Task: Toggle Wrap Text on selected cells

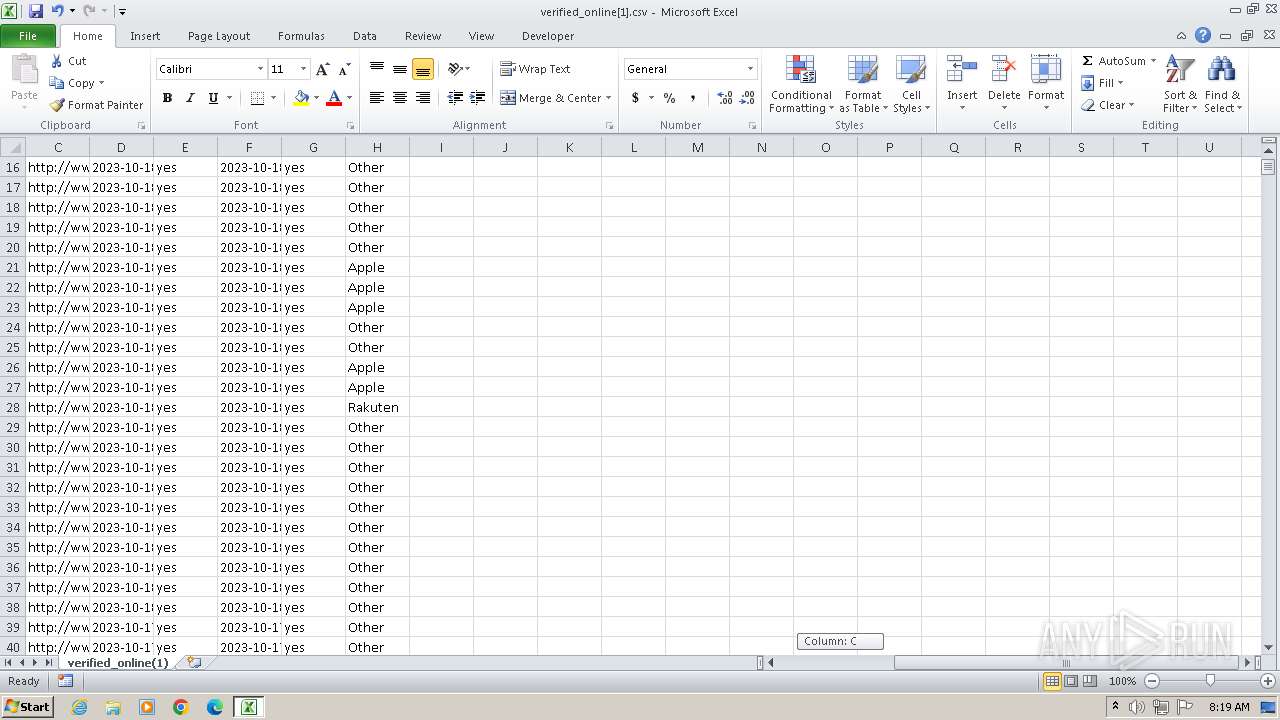Action: [x=535, y=69]
